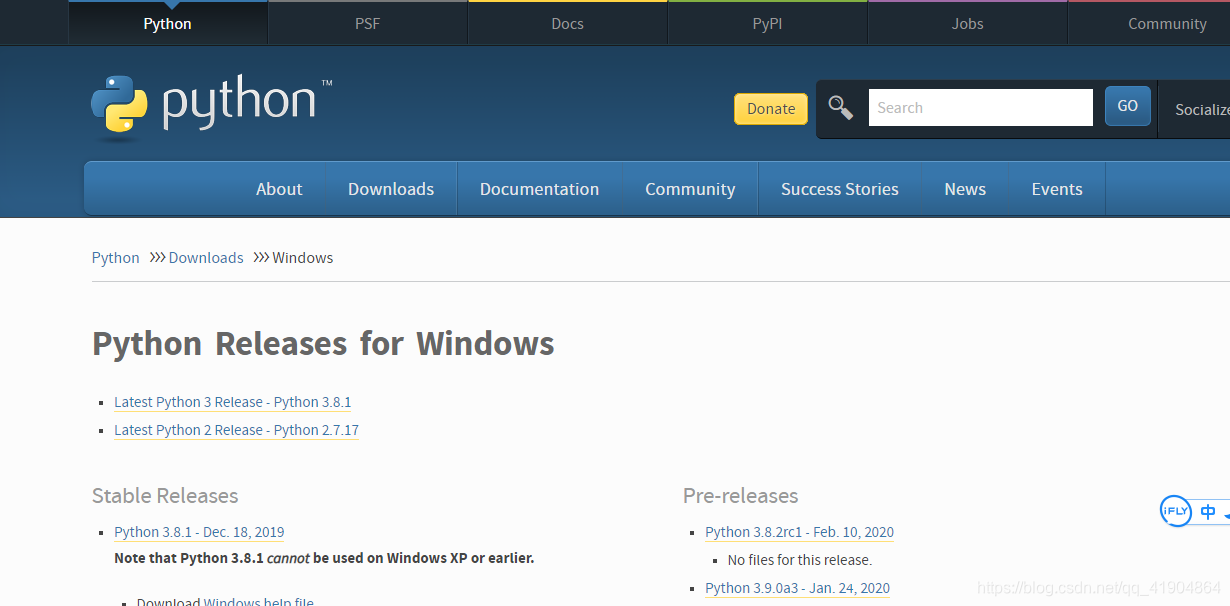This screenshot has height=606, width=1230.
Task: Go to Python breadcrumb link
Action: pyautogui.click(x=116, y=258)
